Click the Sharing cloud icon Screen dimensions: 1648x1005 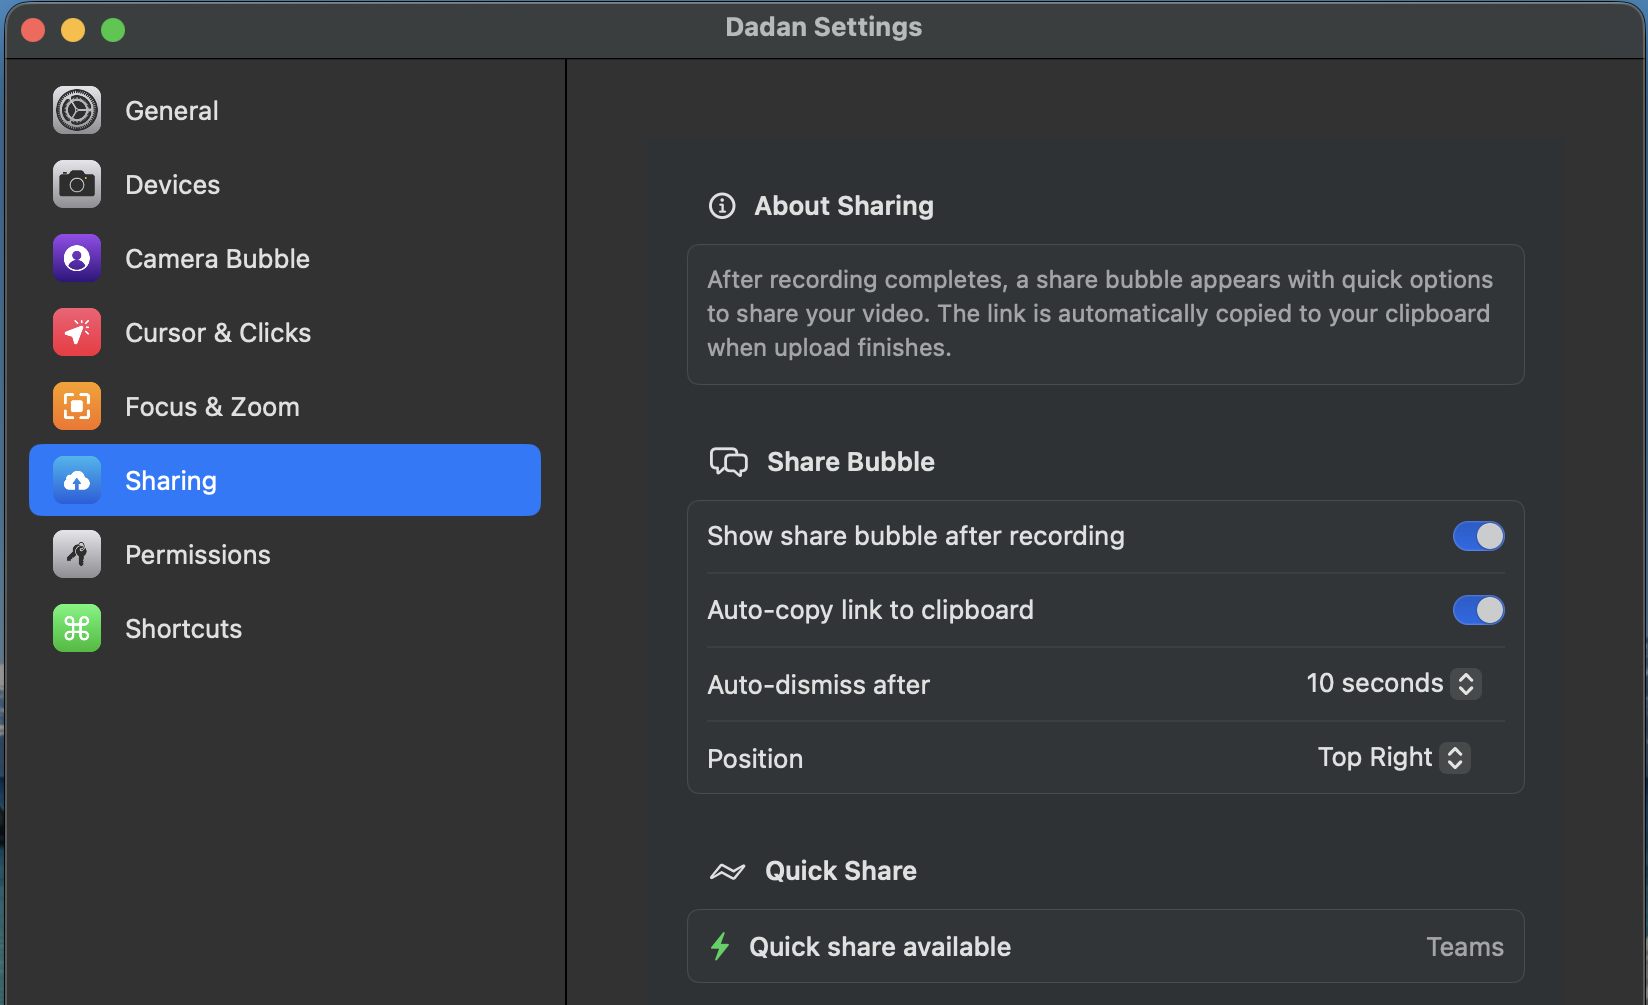[76, 480]
